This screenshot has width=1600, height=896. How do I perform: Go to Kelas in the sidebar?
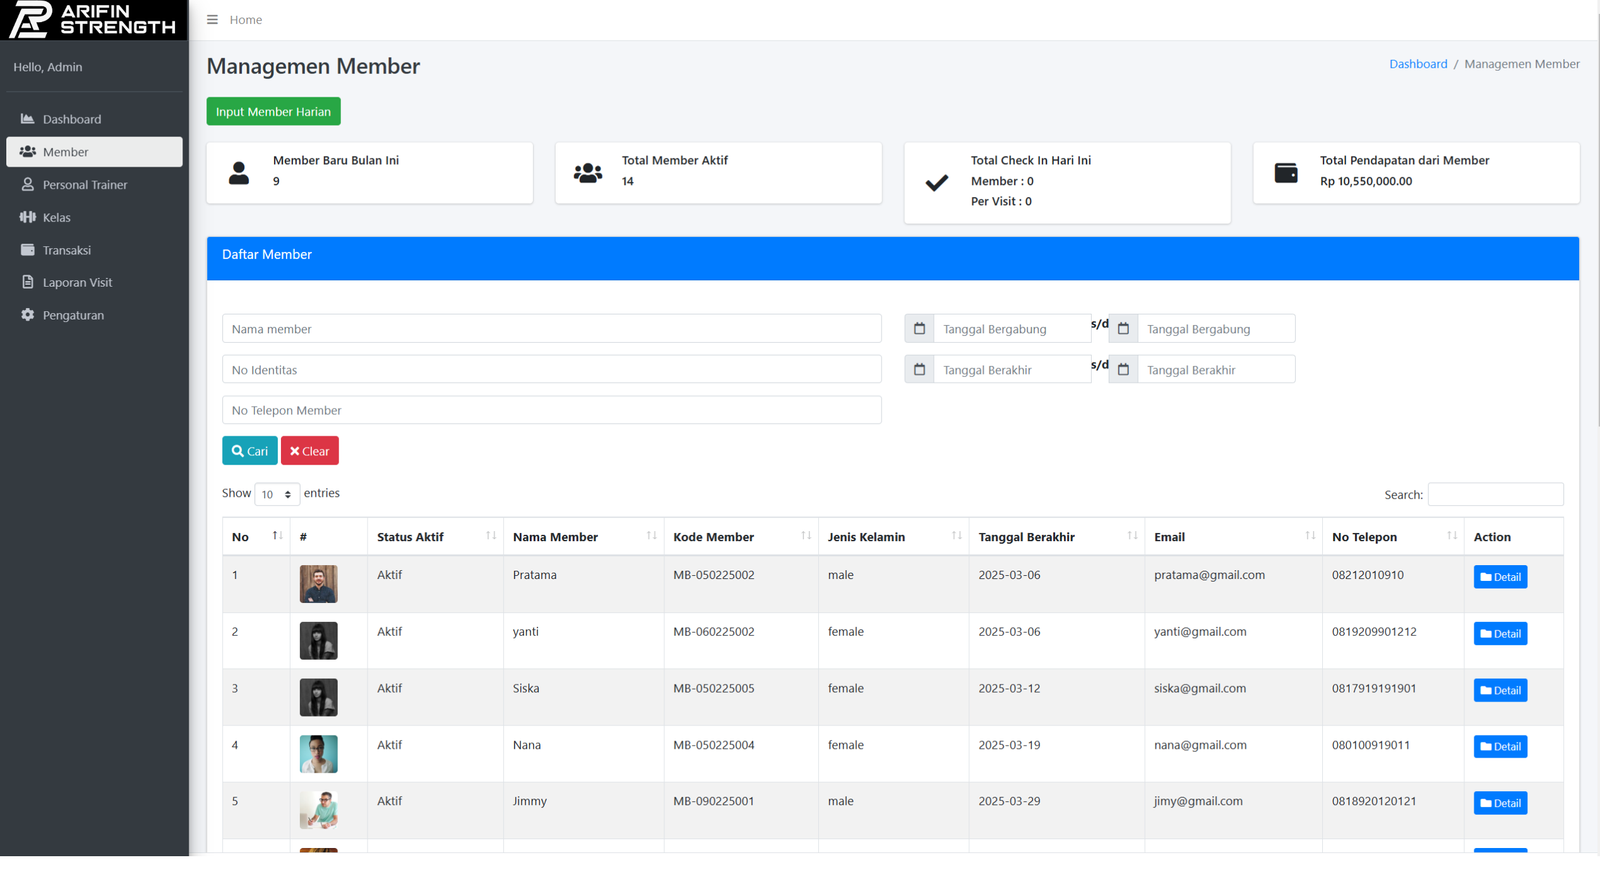click(x=94, y=217)
